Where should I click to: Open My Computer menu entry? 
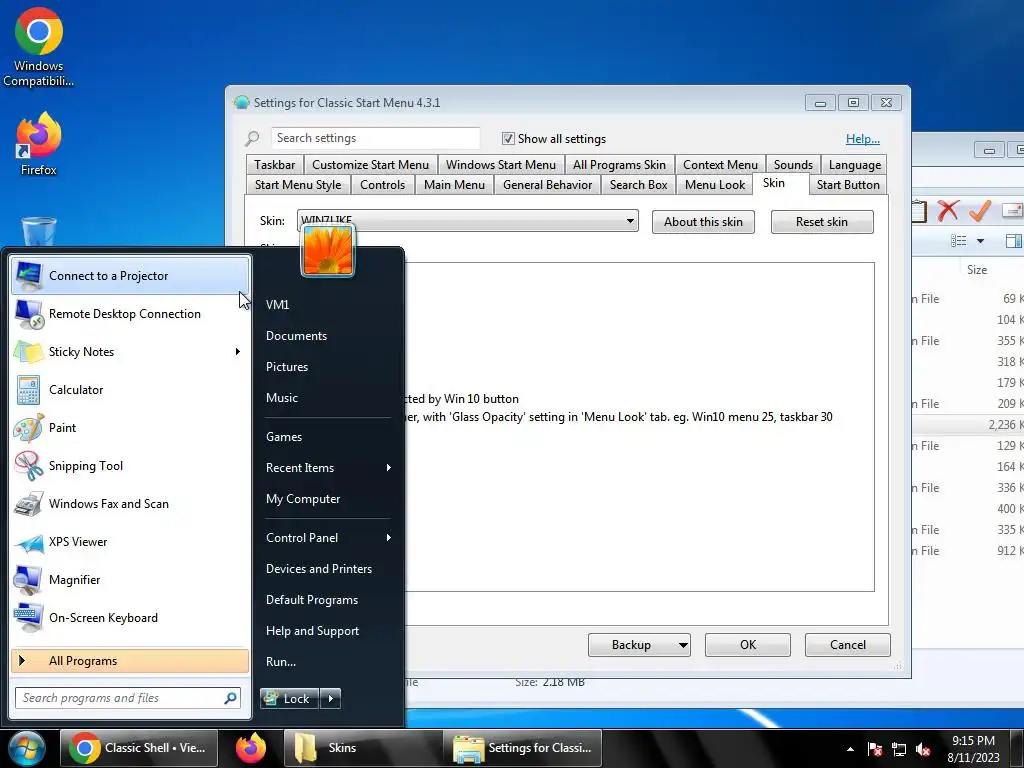click(x=303, y=499)
